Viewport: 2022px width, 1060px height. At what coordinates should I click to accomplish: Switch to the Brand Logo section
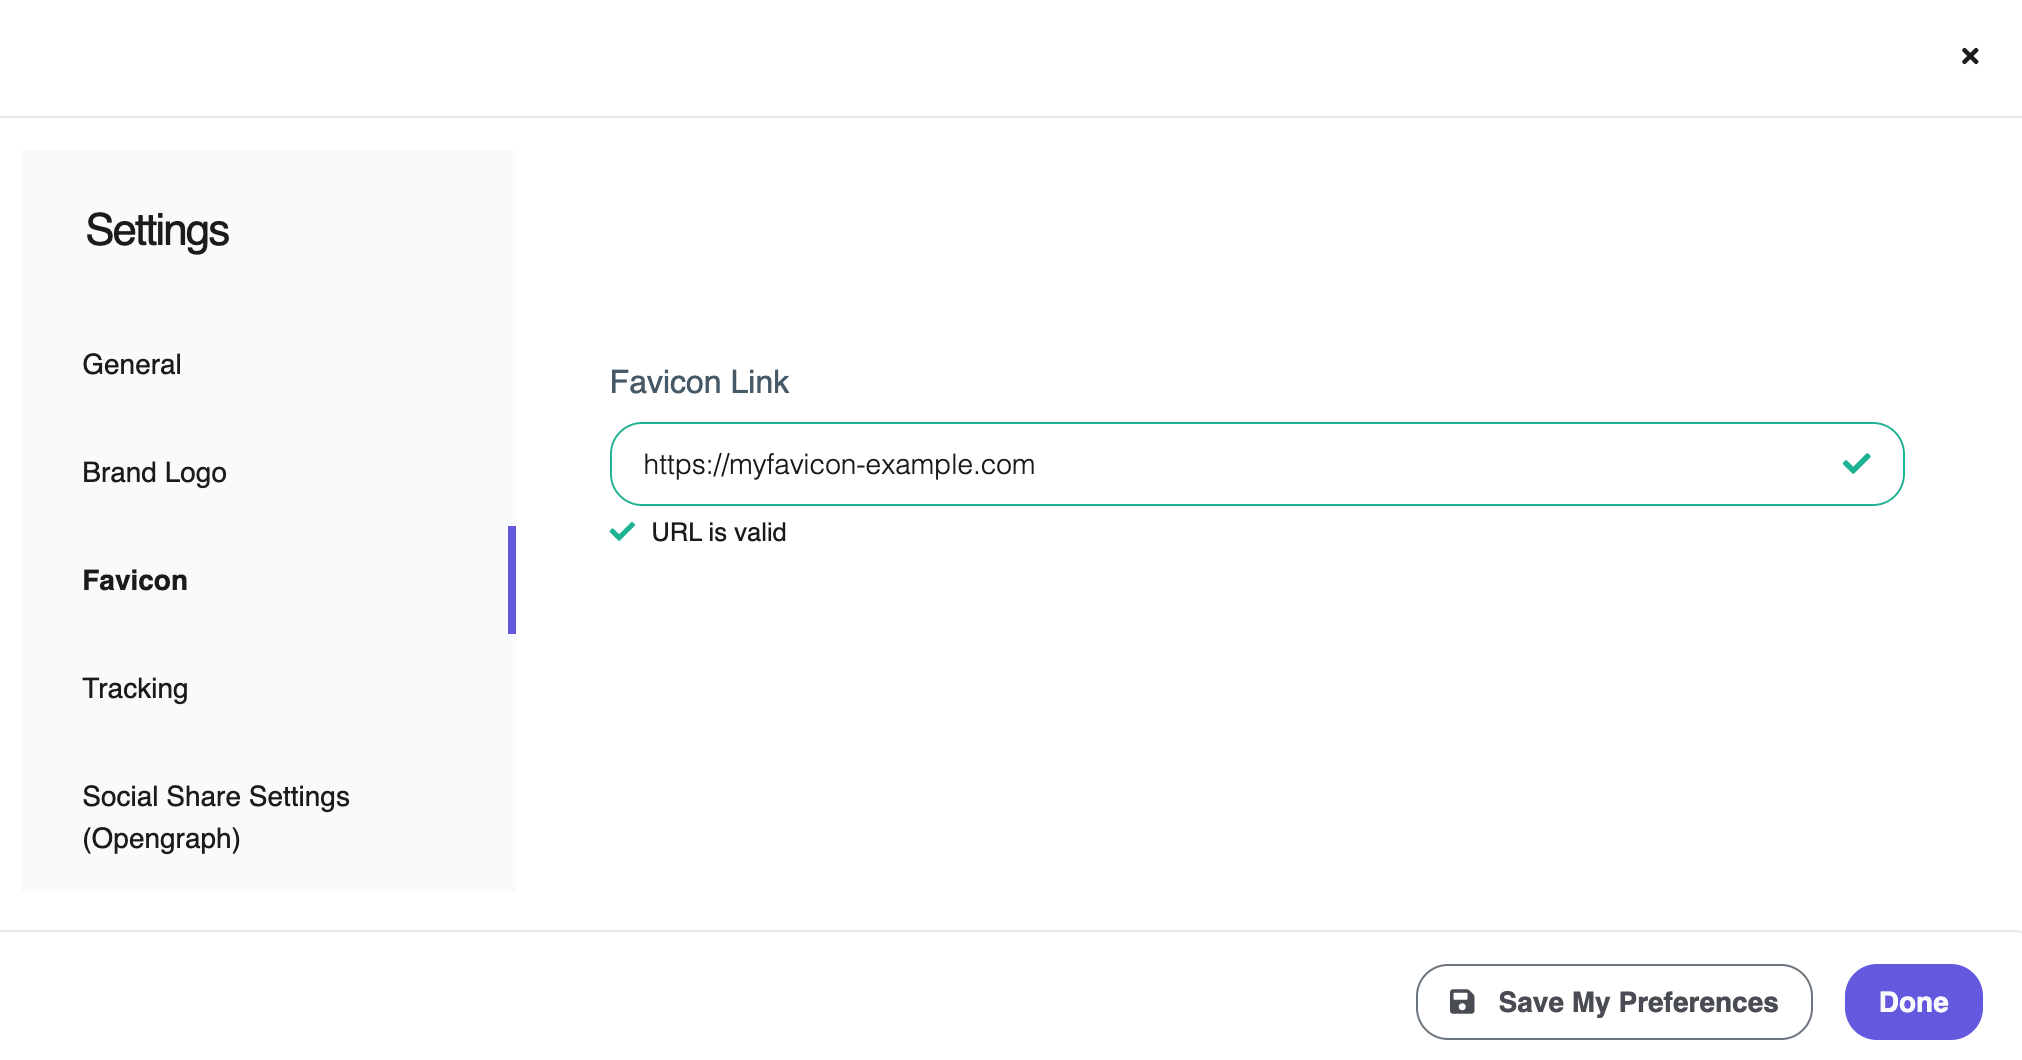point(154,472)
